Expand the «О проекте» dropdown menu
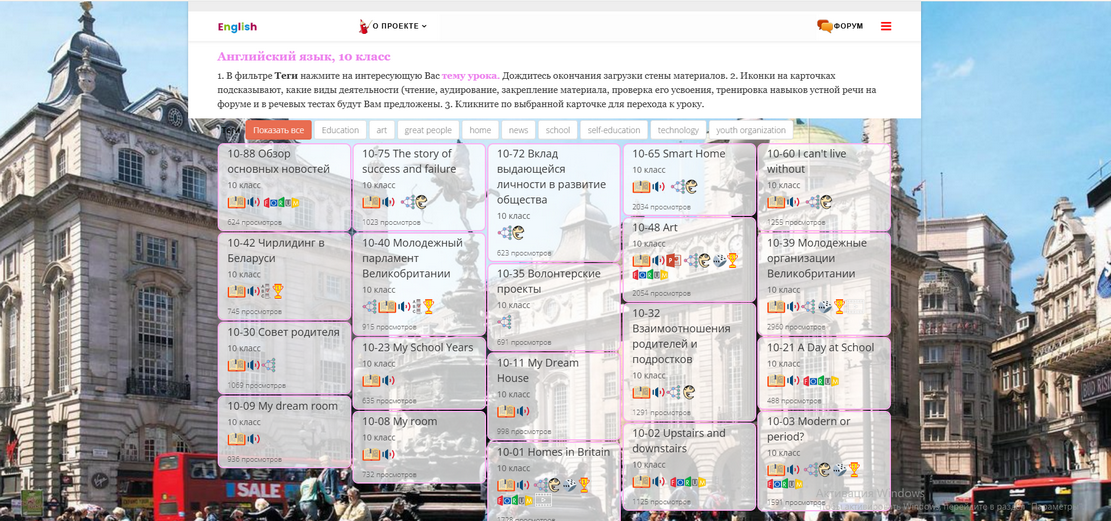The image size is (1111, 521). coord(395,26)
